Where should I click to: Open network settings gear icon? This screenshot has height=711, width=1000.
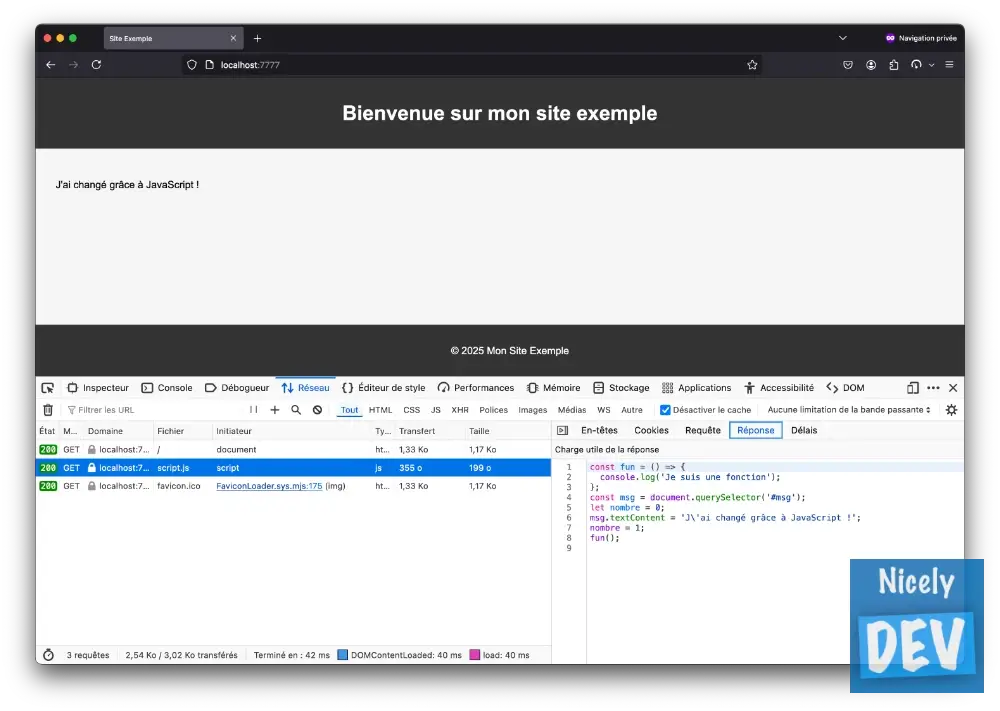[951, 410]
